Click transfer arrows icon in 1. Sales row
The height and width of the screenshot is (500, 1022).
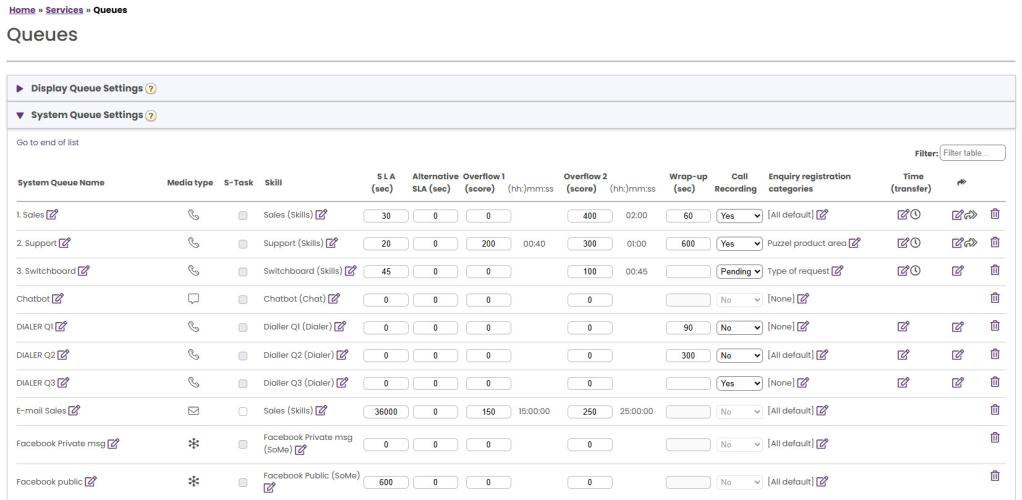tap(973, 215)
